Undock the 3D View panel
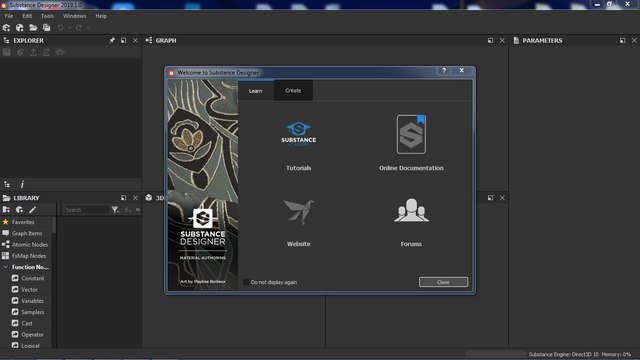 [490, 198]
